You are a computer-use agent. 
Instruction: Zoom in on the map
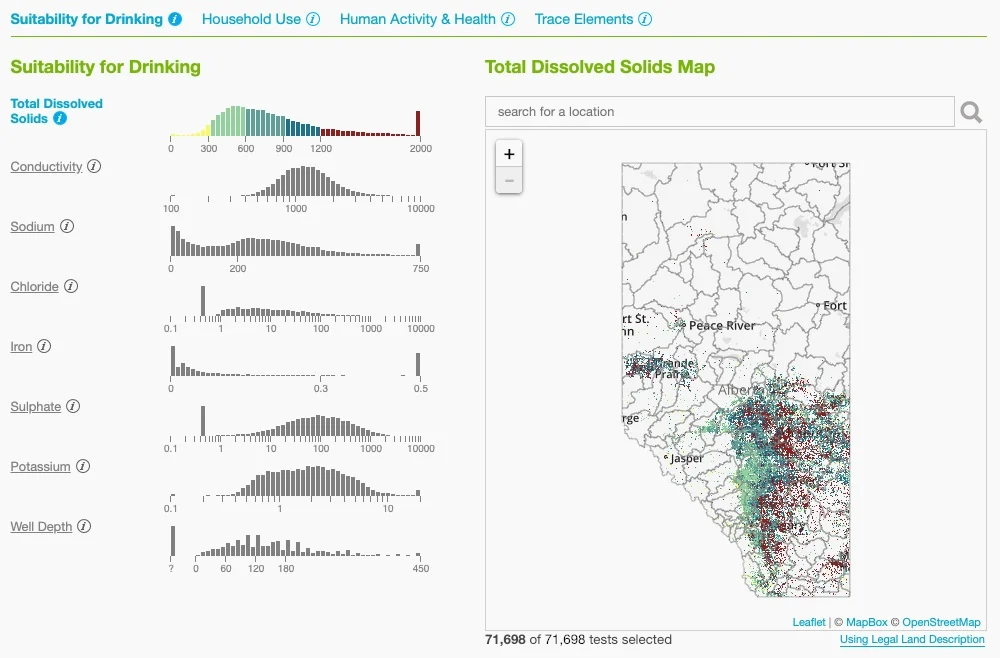(509, 154)
